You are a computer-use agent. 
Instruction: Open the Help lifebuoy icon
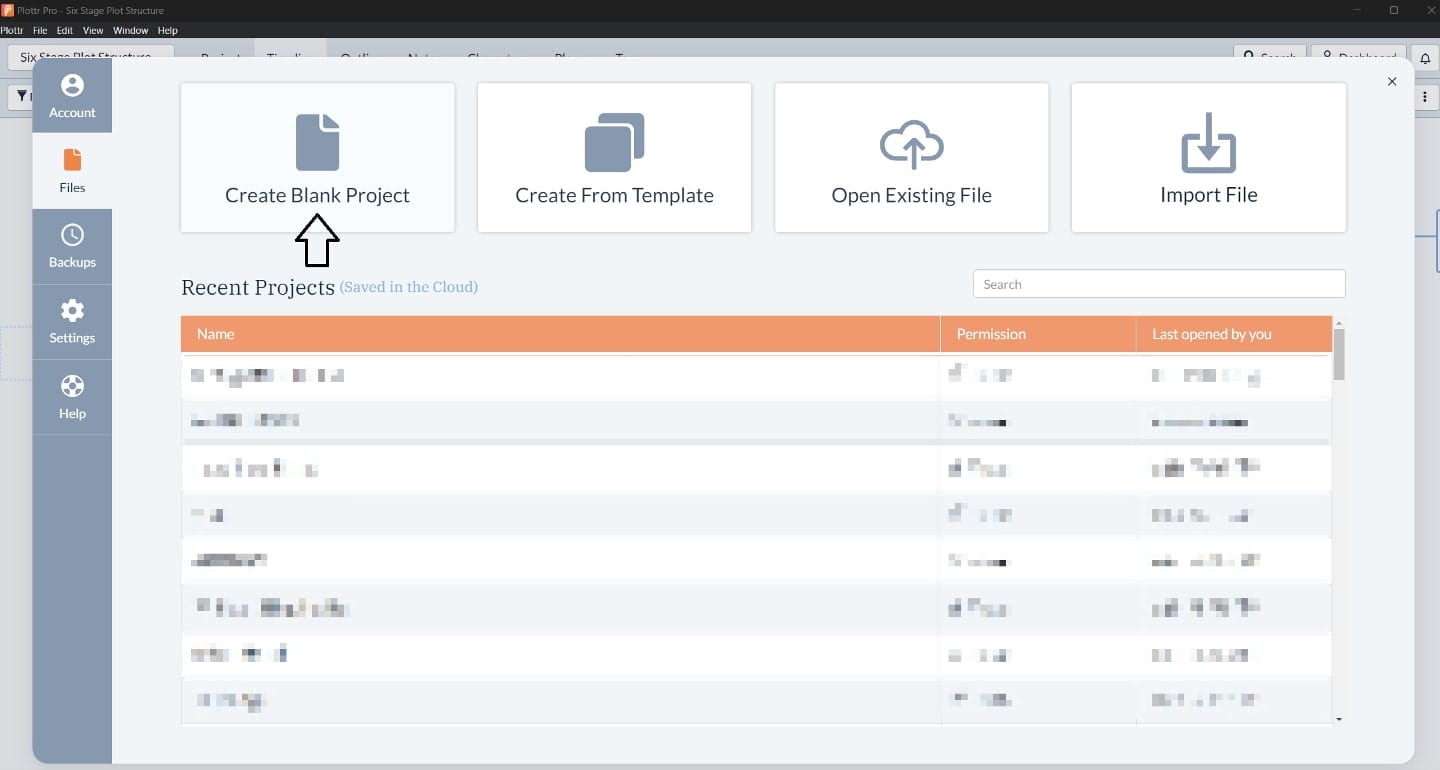point(72,386)
